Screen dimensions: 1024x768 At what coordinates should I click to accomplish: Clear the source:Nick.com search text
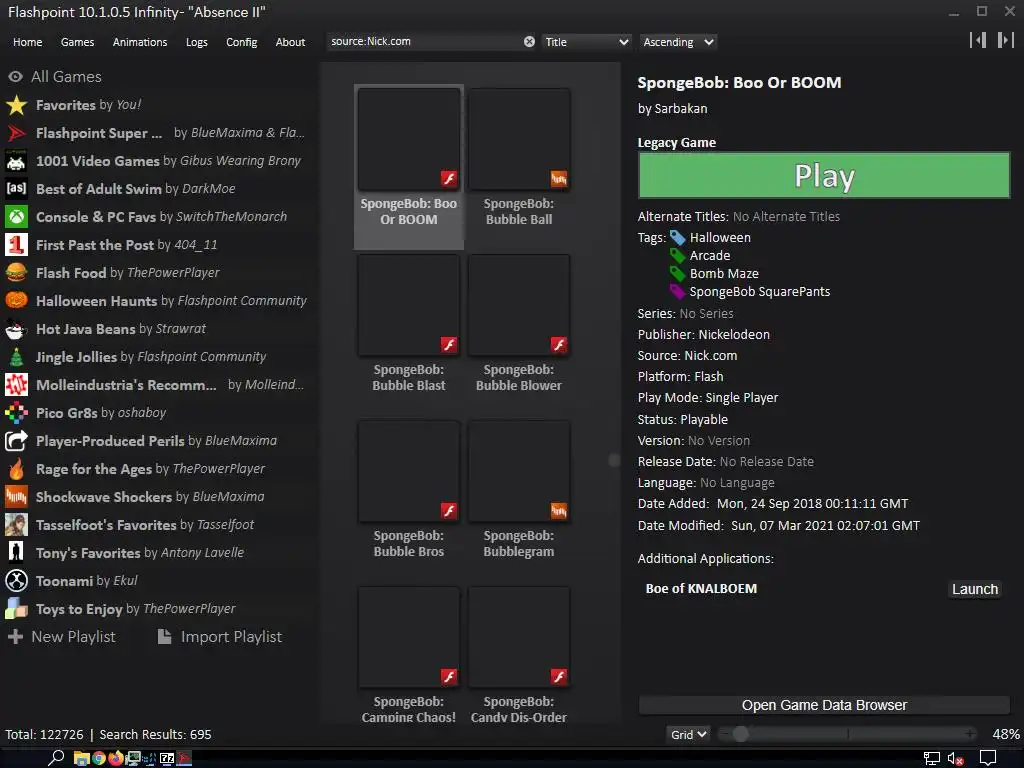(529, 42)
